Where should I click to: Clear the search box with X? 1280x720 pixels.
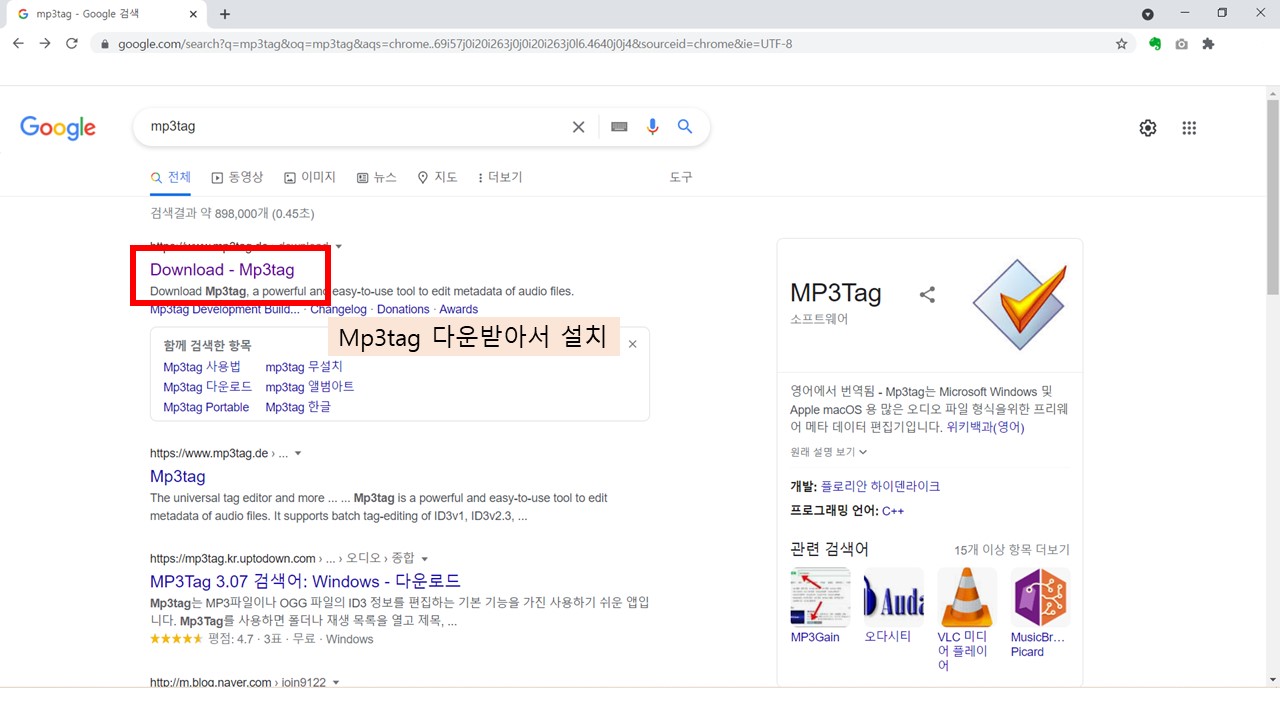tap(578, 127)
